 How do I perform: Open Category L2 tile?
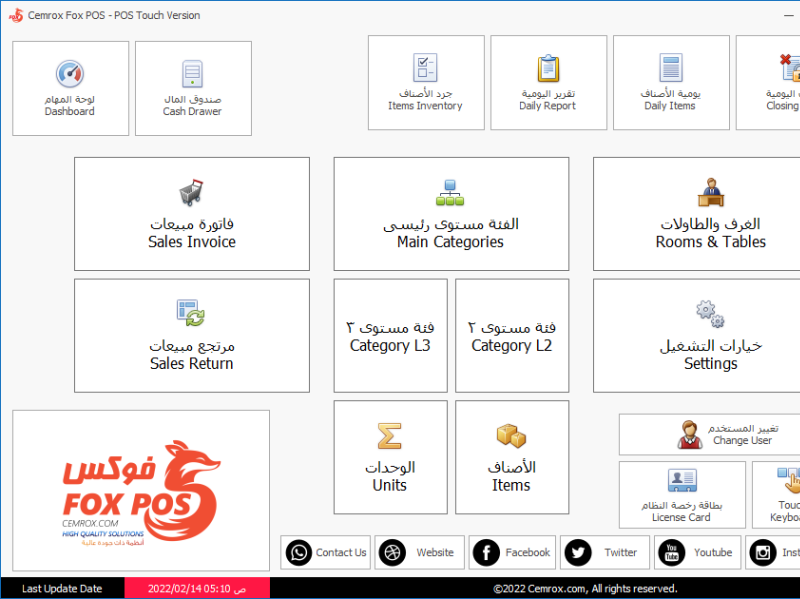[512, 336]
